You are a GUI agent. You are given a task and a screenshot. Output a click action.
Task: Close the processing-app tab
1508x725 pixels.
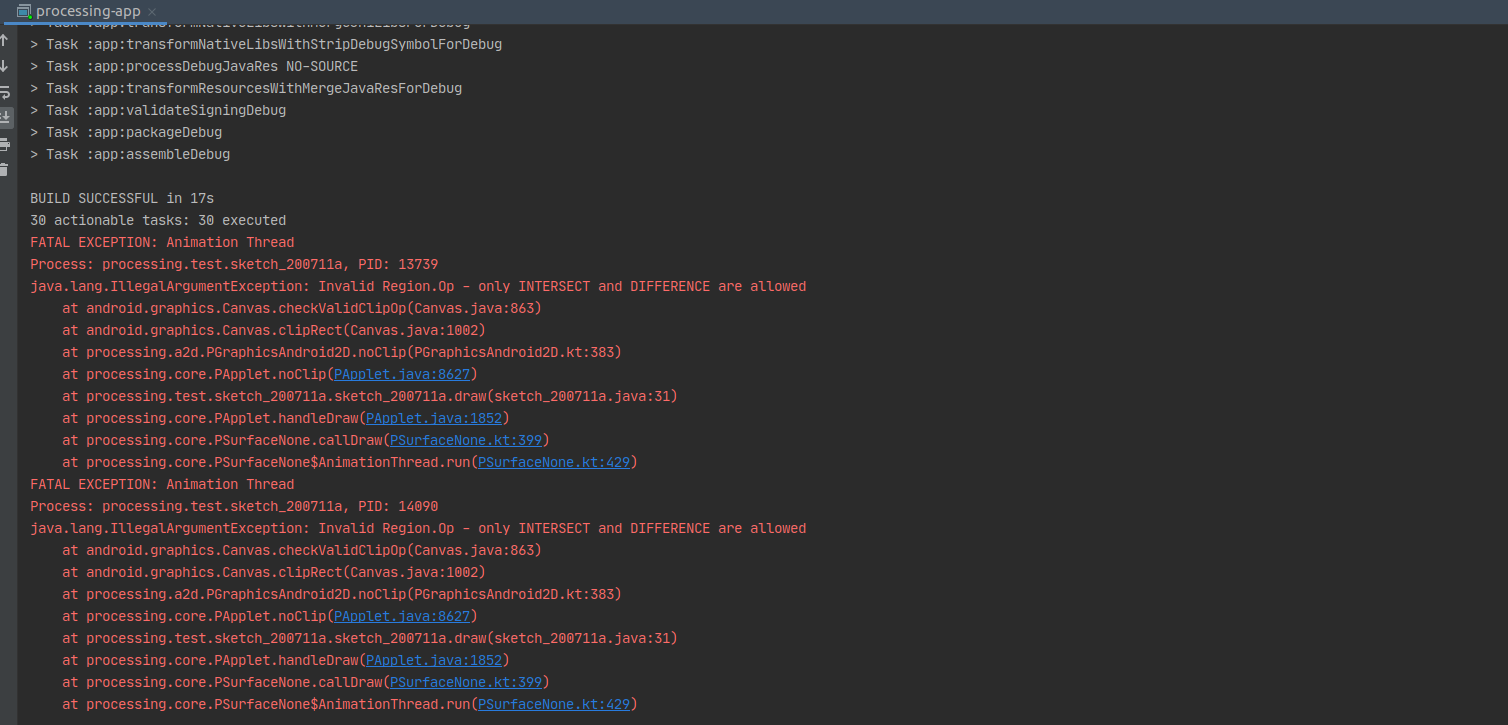(x=151, y=12)
